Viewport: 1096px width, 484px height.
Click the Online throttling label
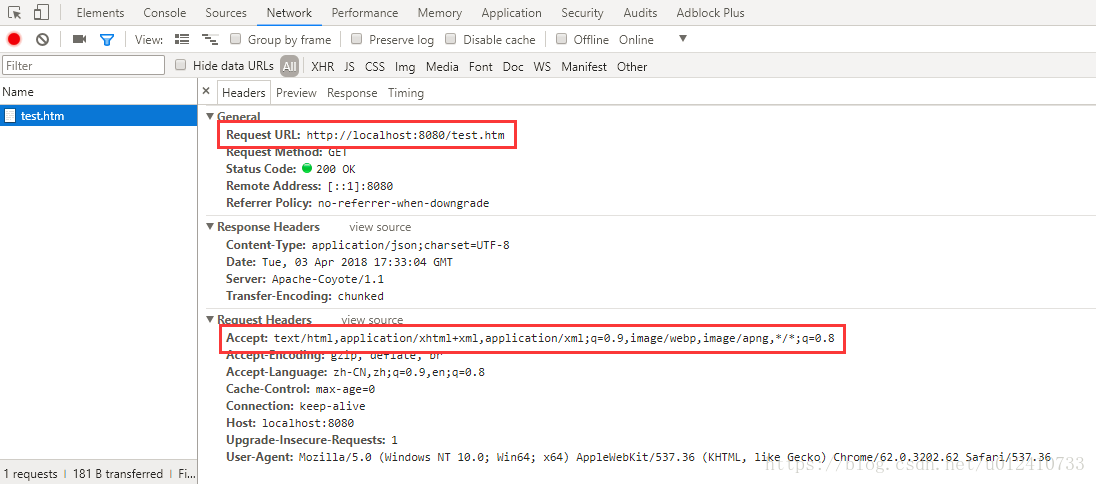click(x=636, y=39)
